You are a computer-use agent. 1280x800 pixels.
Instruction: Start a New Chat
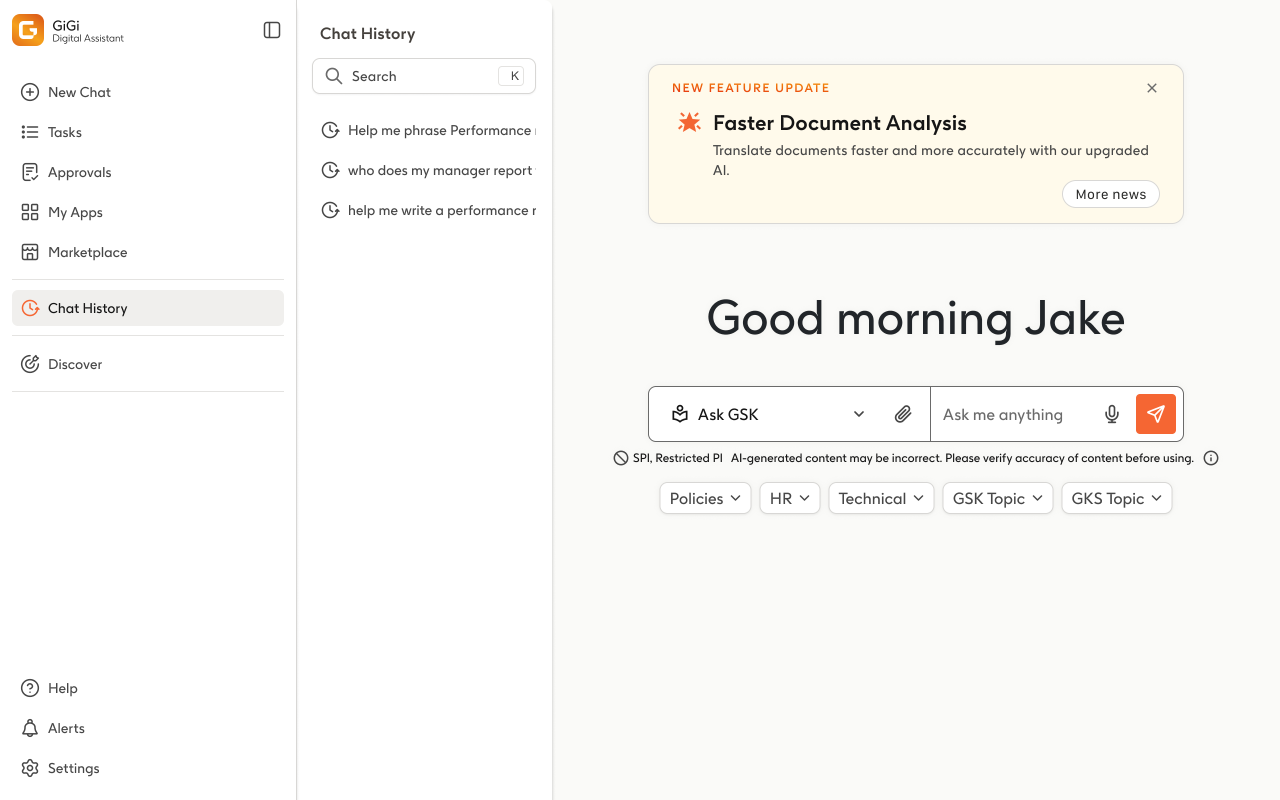coord(148,92)
